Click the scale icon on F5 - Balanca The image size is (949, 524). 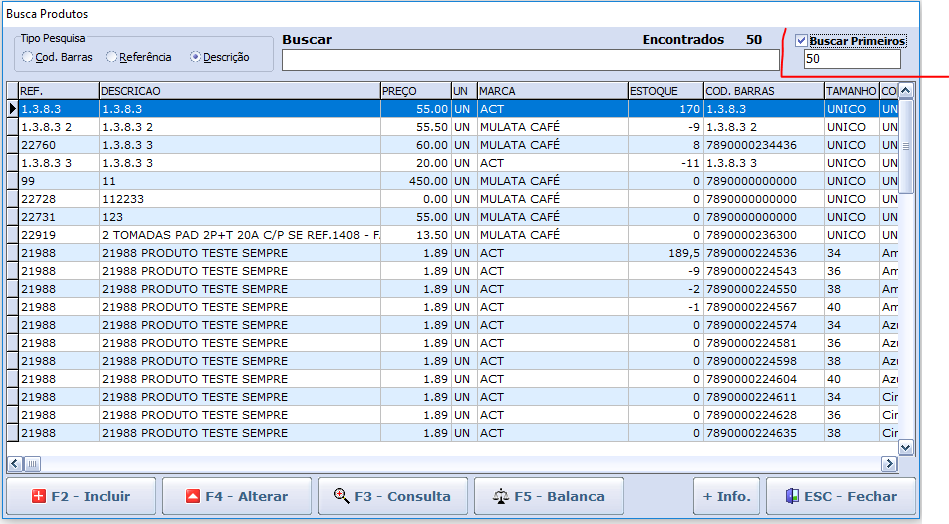pos(502,496)
